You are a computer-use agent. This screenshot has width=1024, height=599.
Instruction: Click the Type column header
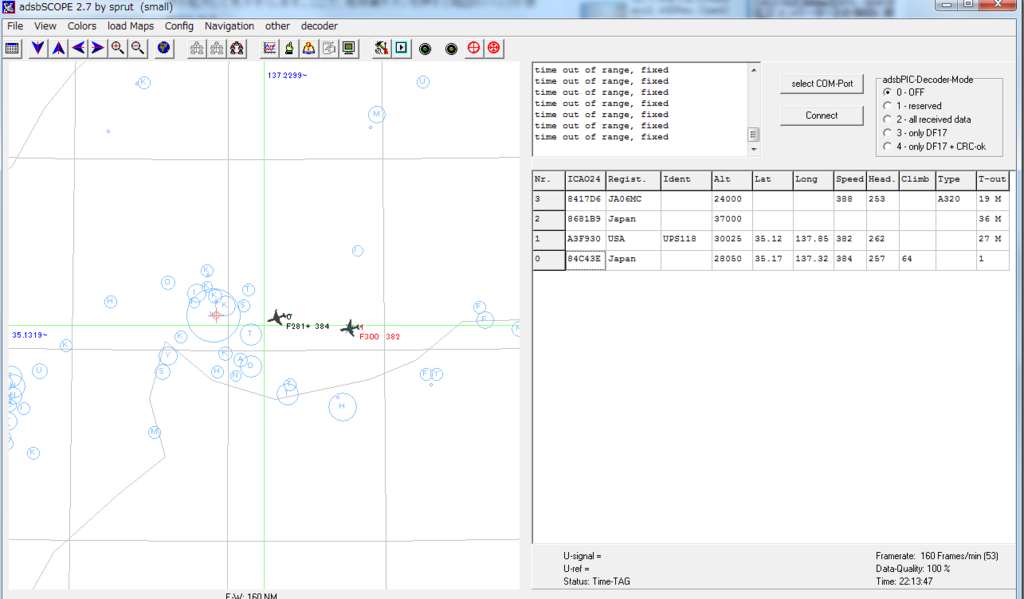click(955, 180)
